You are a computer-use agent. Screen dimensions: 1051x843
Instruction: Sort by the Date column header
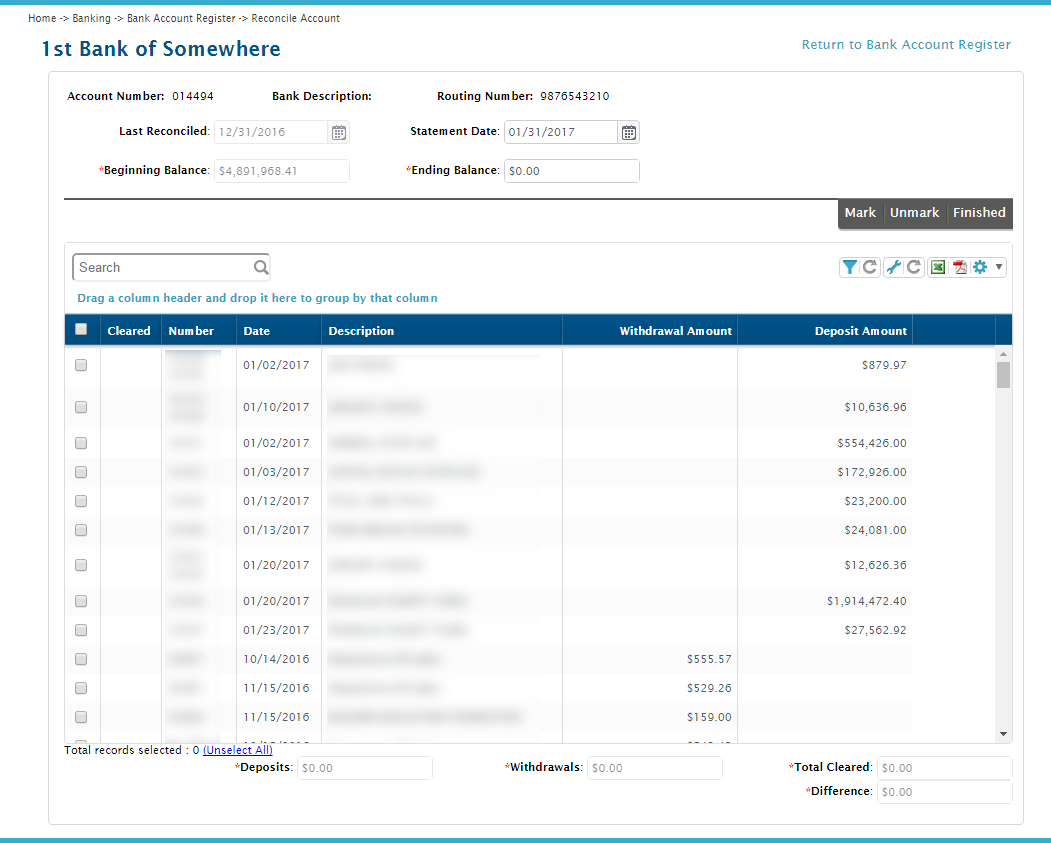(256, 331)
